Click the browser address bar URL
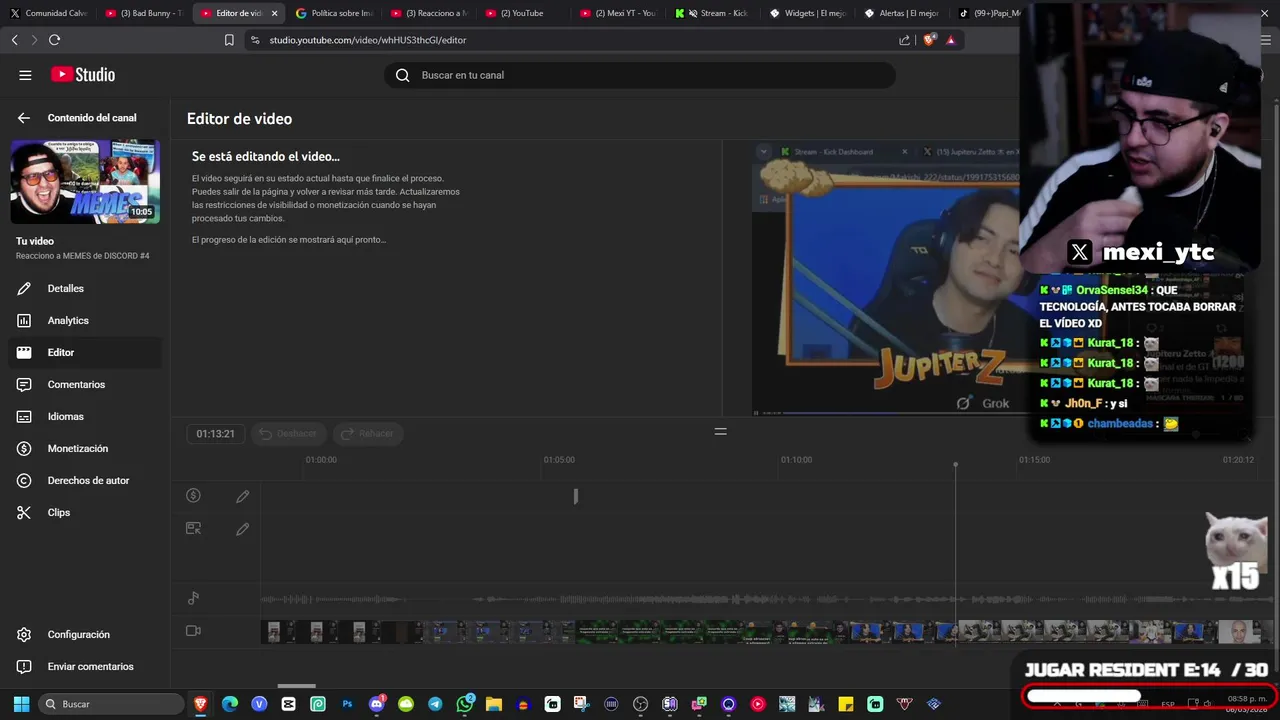This screenshot has width=1280, height=720. (368, 40)
